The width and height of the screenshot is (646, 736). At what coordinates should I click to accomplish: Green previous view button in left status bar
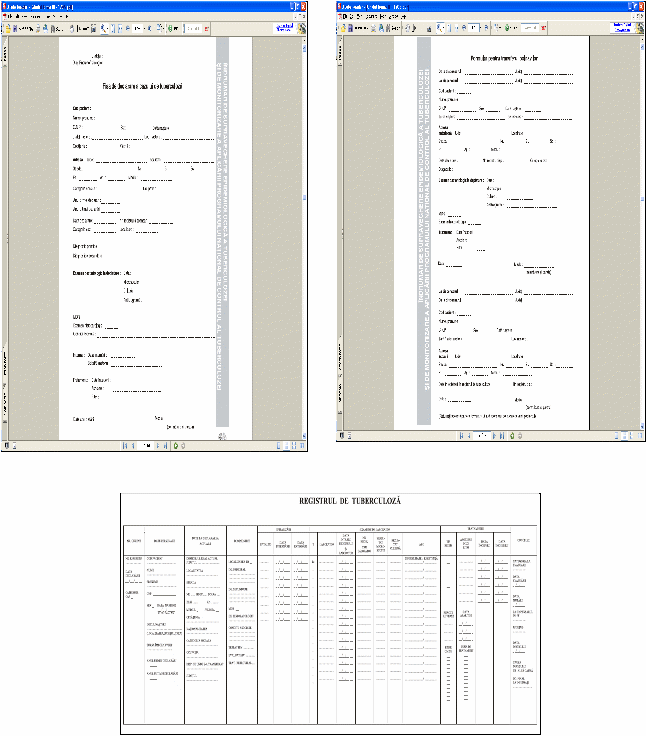176,445
